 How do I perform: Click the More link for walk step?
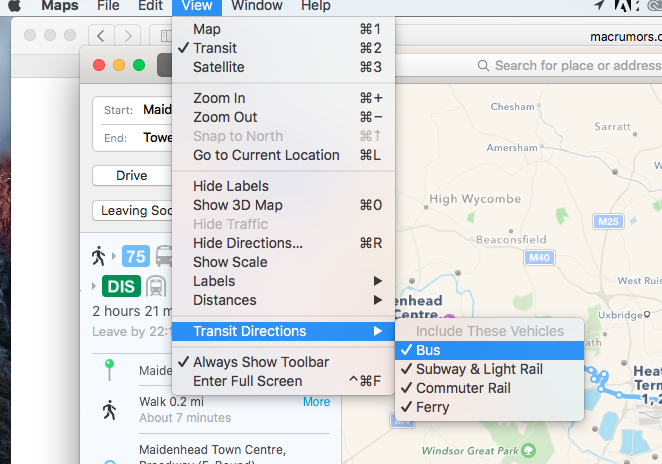316,402
